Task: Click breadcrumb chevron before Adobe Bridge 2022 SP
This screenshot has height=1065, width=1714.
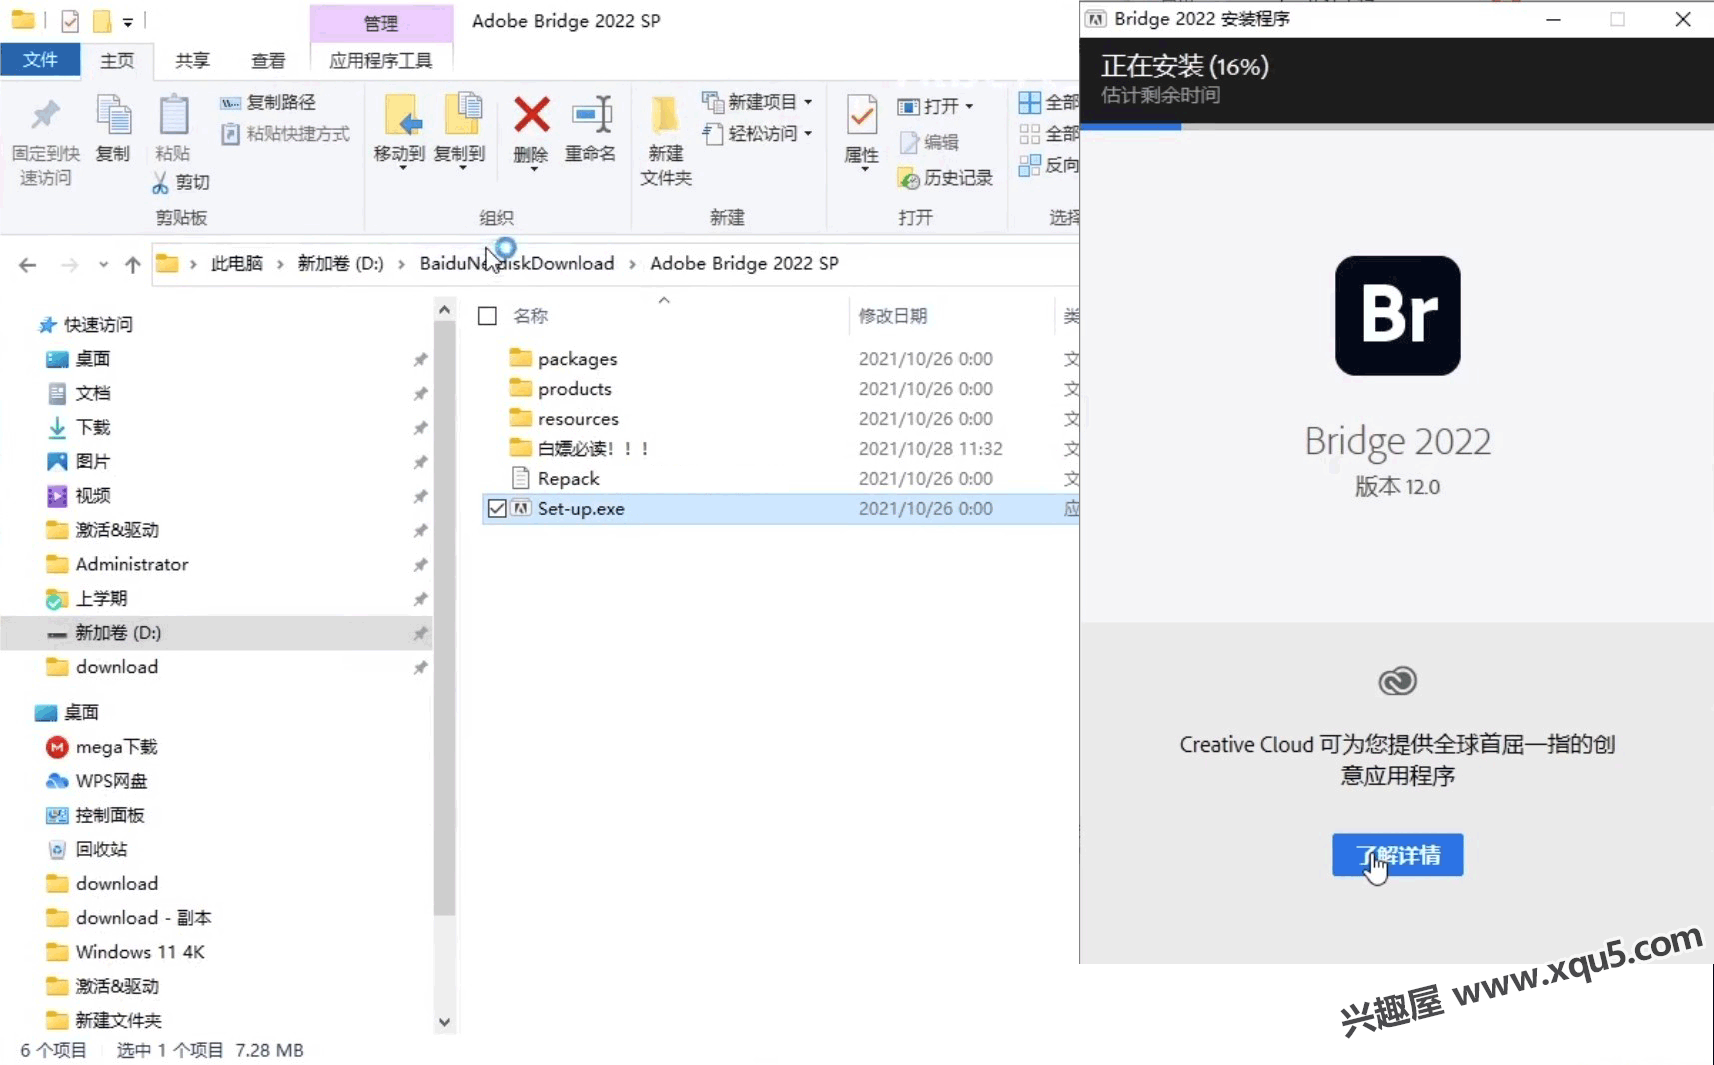Action: (632, 264)
